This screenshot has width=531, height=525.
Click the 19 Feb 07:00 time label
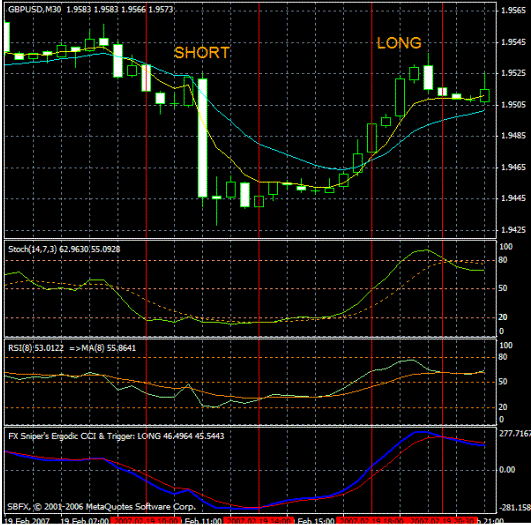point(85,521)
